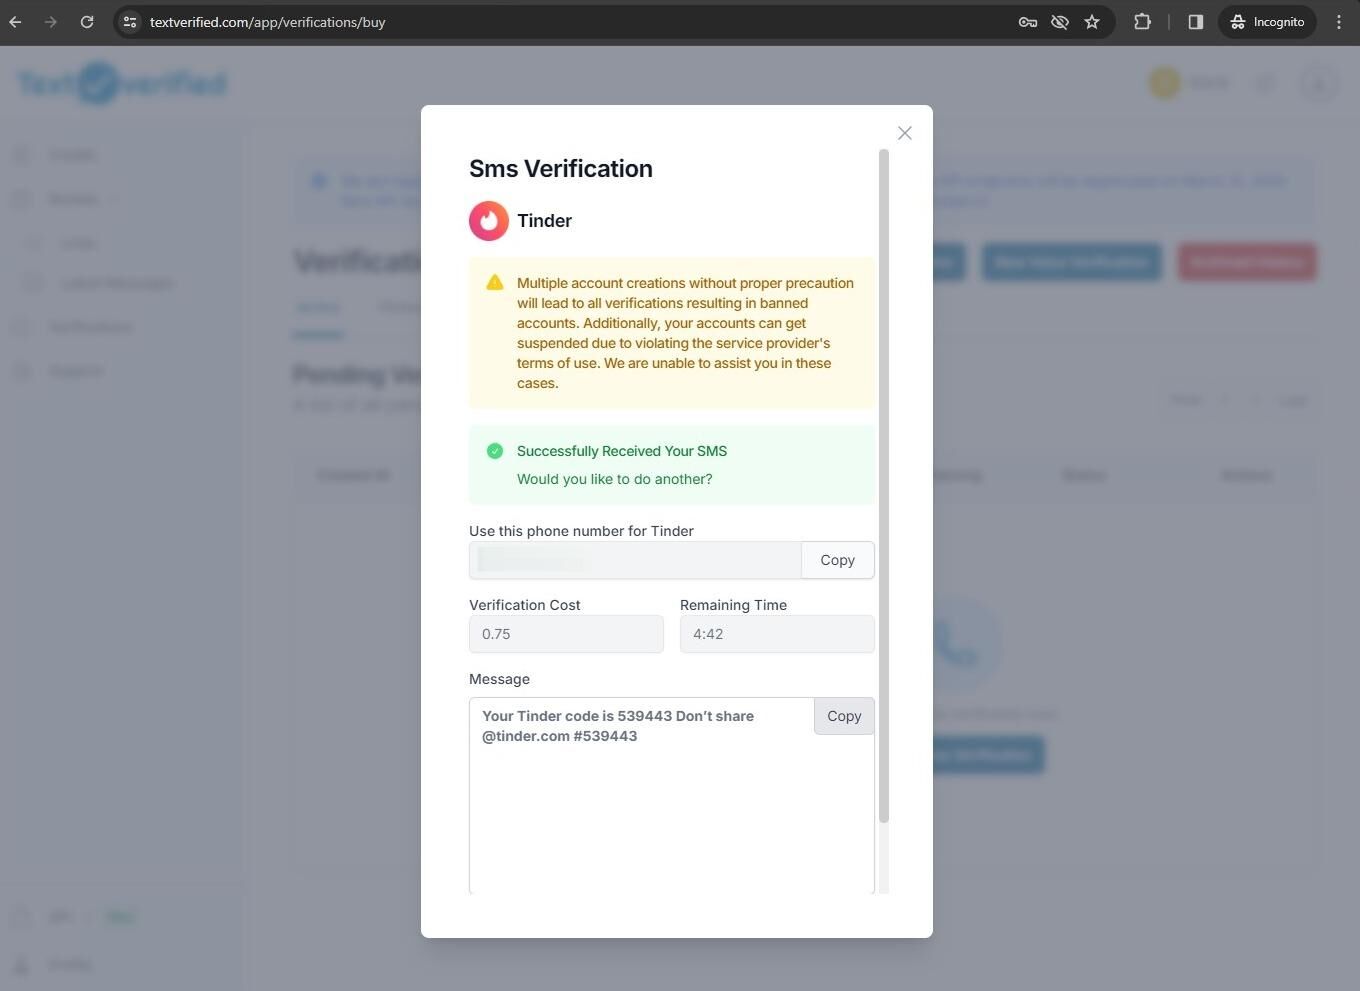This screenshot has width=1360, height=991.
Task: Click the 'Message' label
Action: [x=499, y=679]
